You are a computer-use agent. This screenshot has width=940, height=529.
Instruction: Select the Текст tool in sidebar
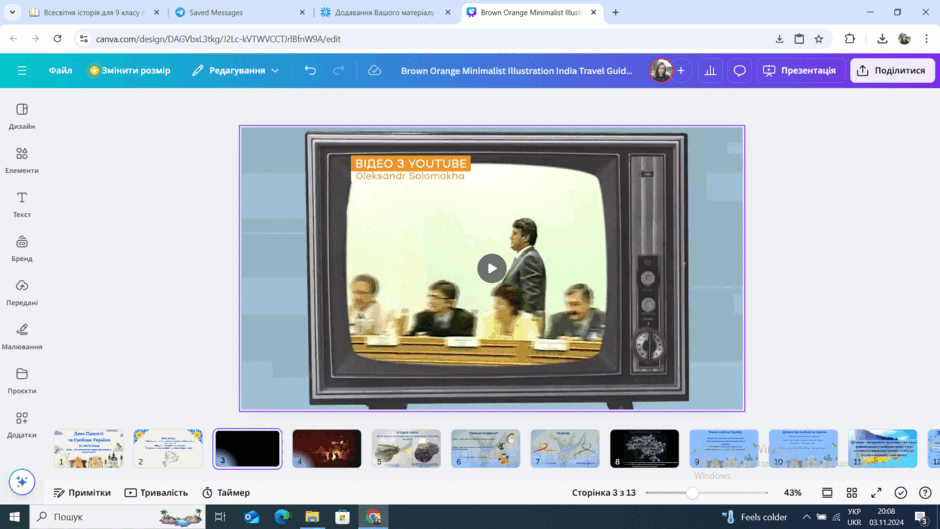click(22, 205)
